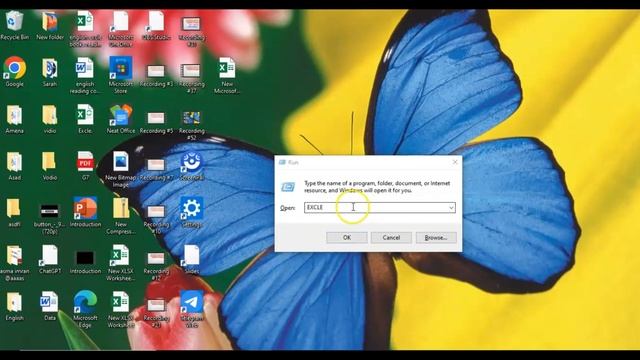
Task: Select the New Bitmap Image file
Action: coord(121,169)
